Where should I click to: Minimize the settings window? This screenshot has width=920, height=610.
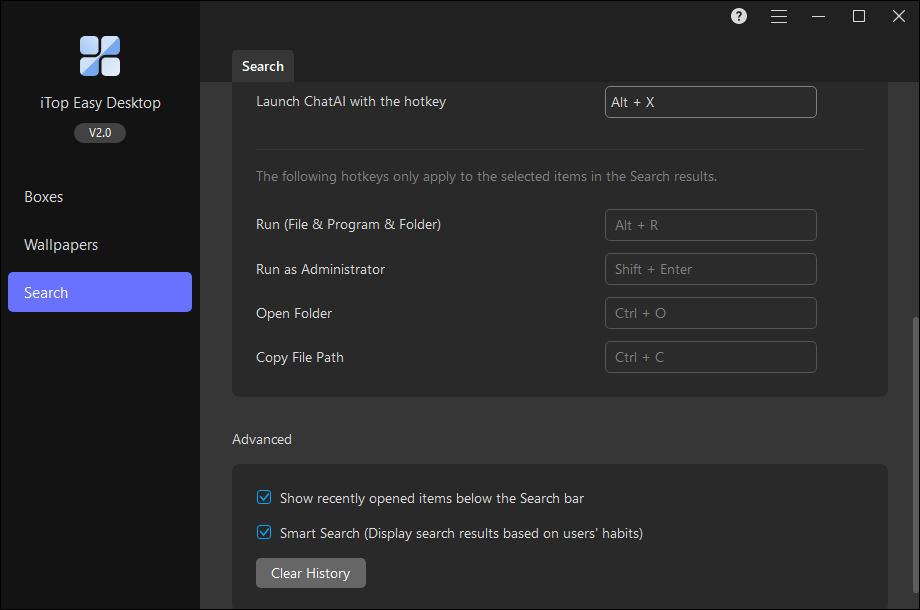point(819,16)
